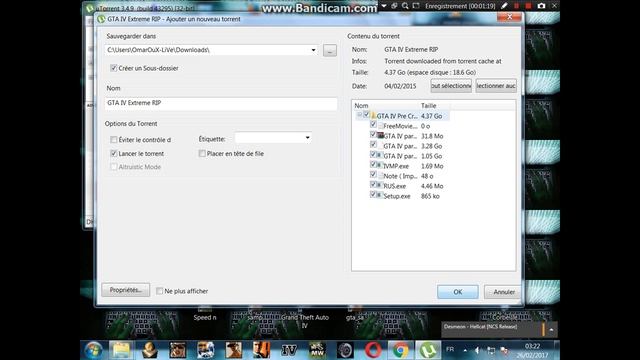Click the browse folder ... button
The width and height of the screenshot is (640, 360).
point(330,51)
